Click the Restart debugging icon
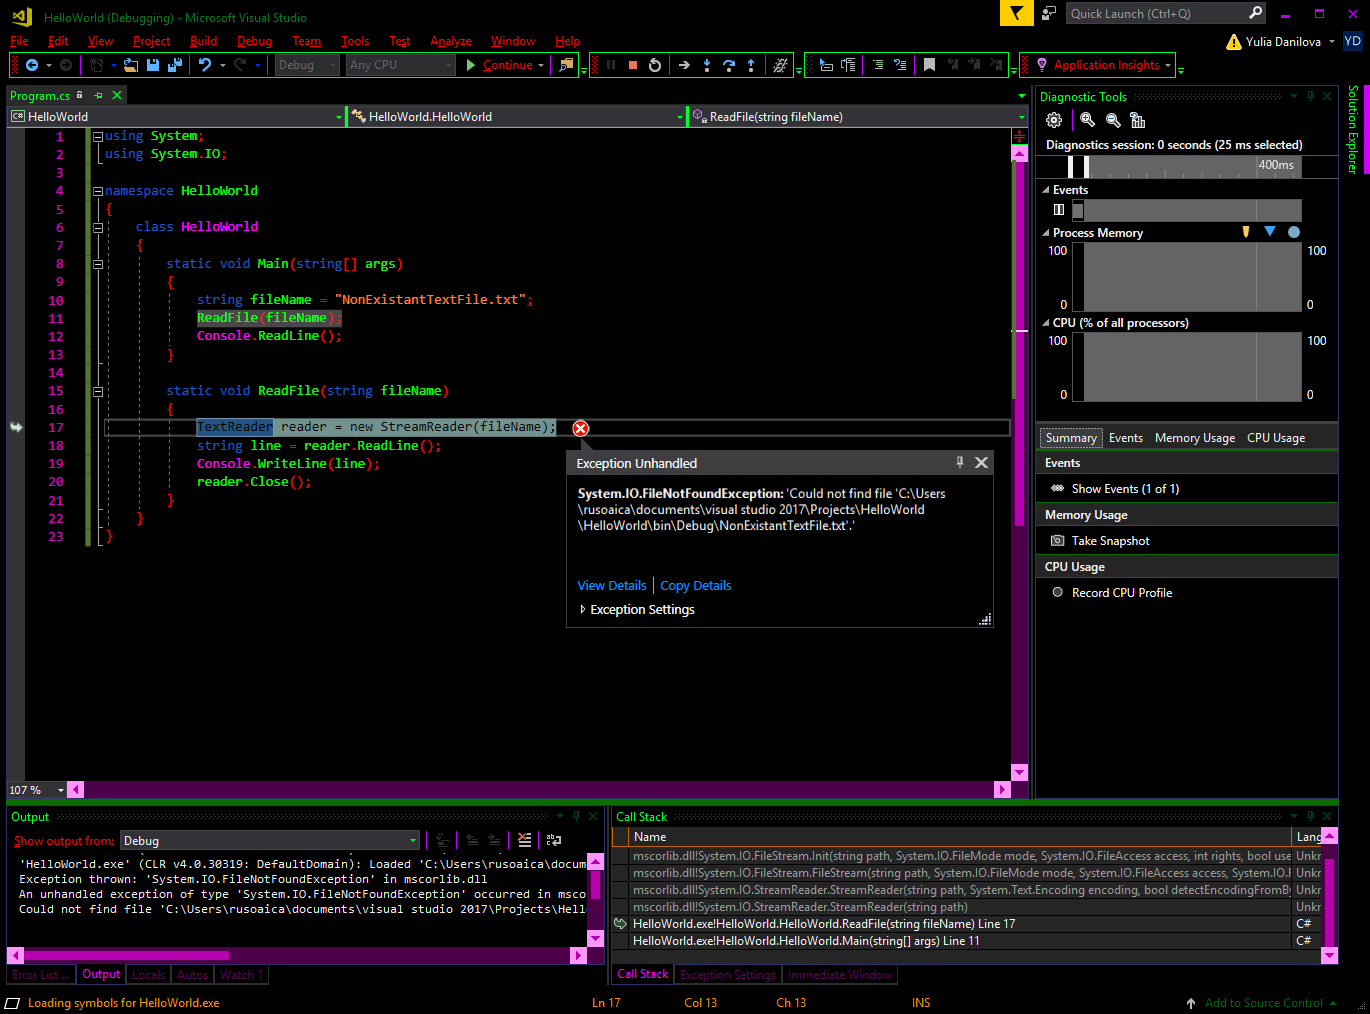This screenshot has height=1014, width=1370. 655,65
